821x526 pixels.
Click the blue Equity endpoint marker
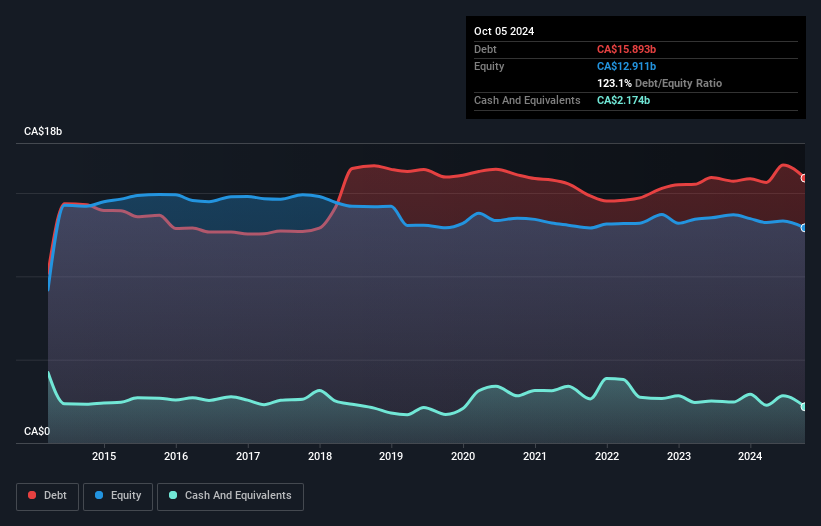pos(804,228)
